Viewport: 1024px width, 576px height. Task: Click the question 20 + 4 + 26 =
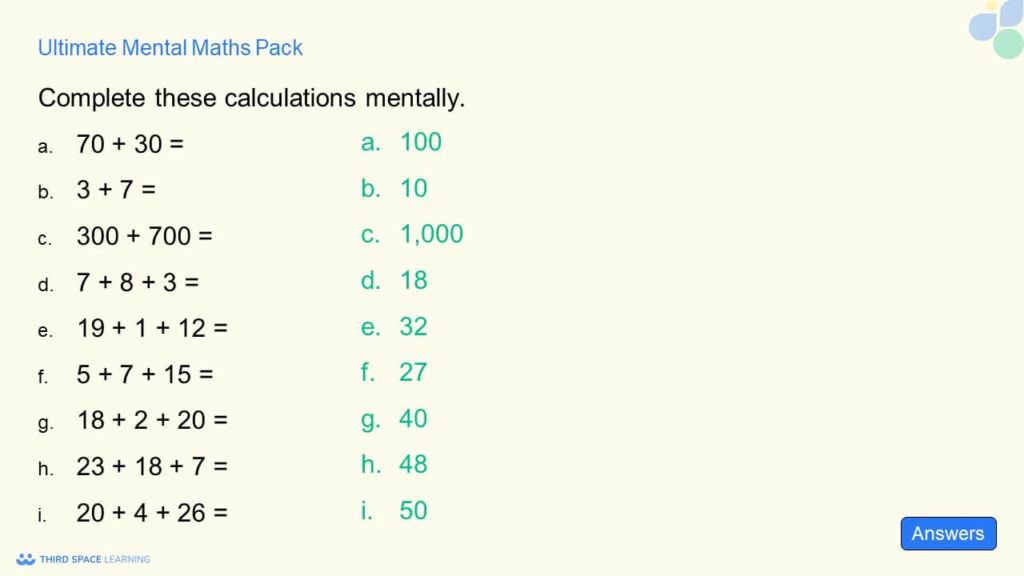(x=152, y=513)
